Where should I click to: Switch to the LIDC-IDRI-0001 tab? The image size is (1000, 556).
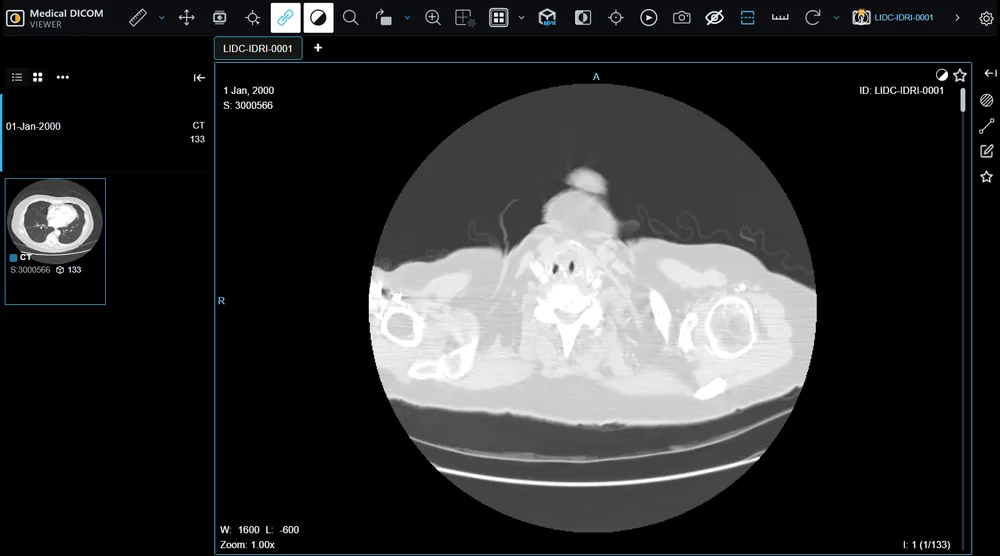(x=258, y=48)
